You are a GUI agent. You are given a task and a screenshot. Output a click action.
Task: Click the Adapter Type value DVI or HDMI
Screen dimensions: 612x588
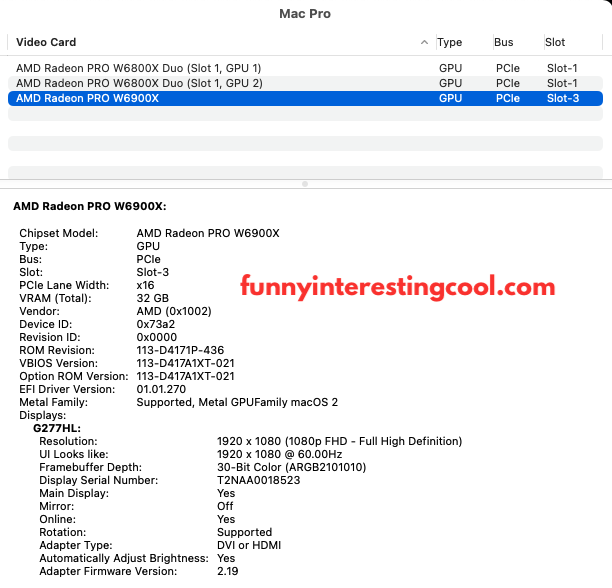pos(249,545)
